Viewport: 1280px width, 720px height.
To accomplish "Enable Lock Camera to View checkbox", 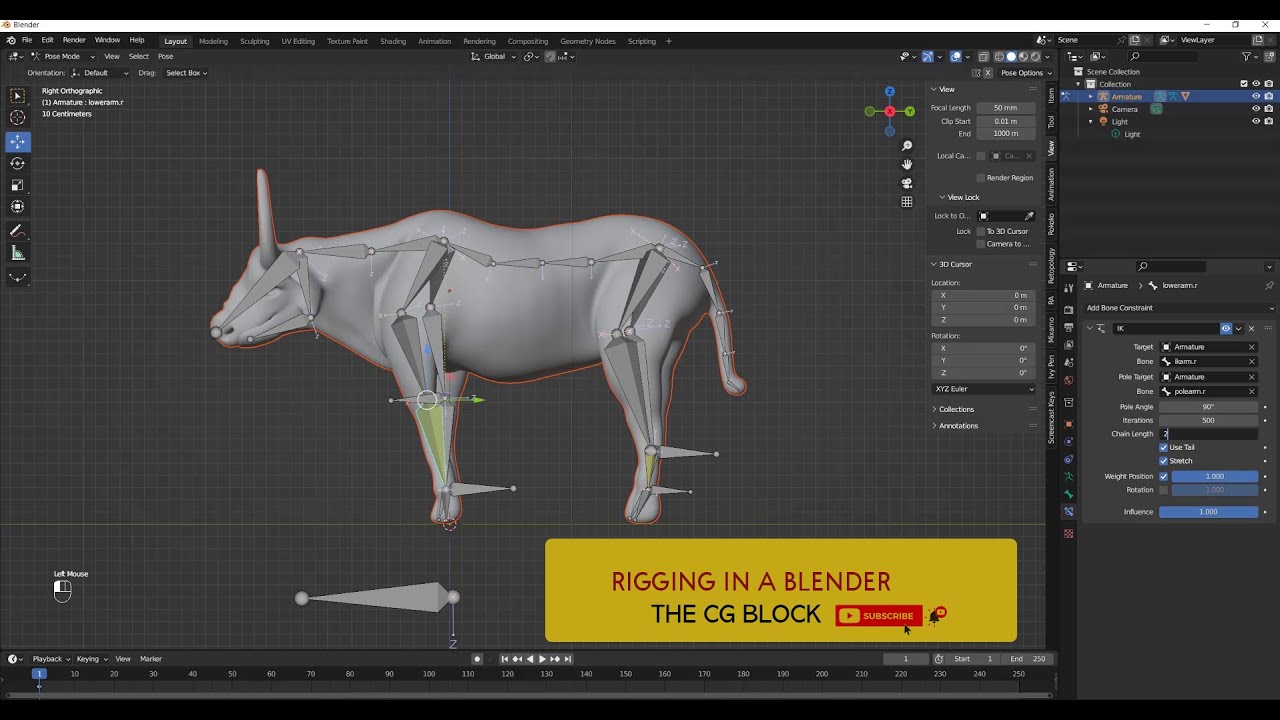I will [981, 244].
